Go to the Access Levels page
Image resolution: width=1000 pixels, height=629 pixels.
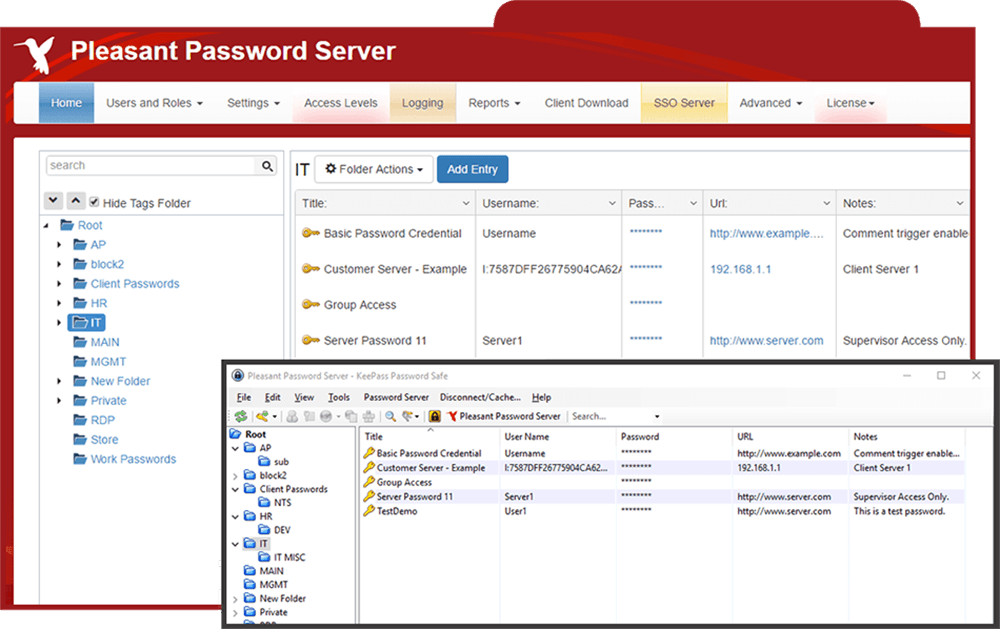pyautogui.click(x=341, y=103)
